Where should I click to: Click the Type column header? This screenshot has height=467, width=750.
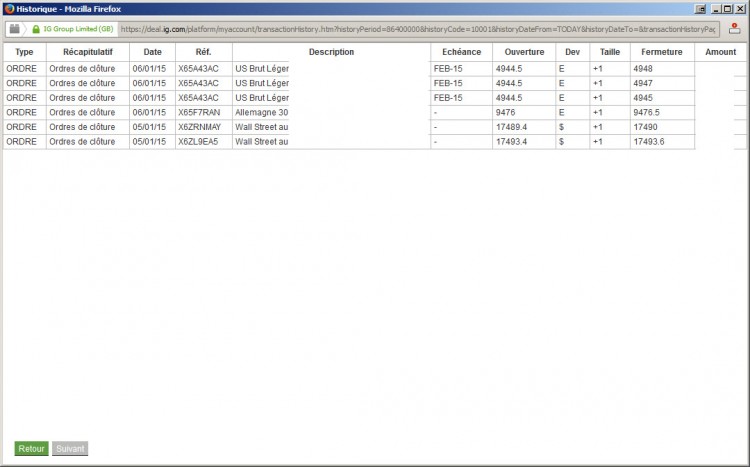tap(24, 52)
